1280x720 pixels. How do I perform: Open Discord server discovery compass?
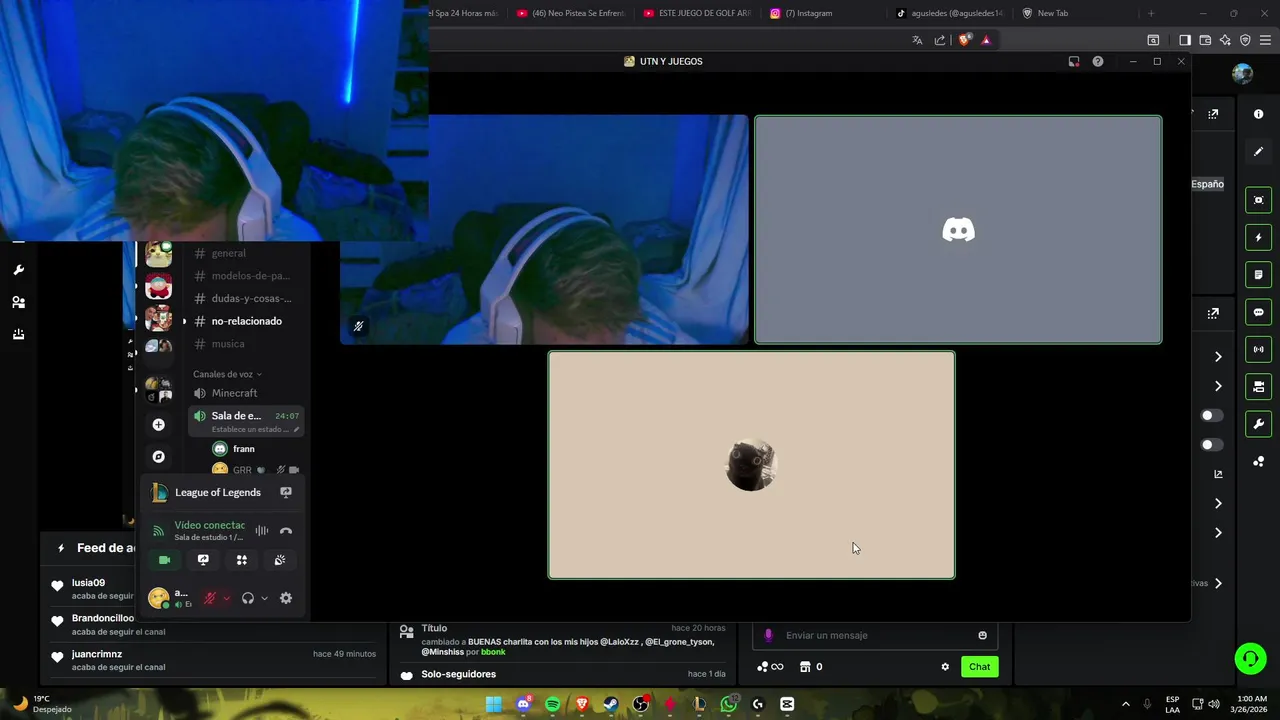click(158, 456)
